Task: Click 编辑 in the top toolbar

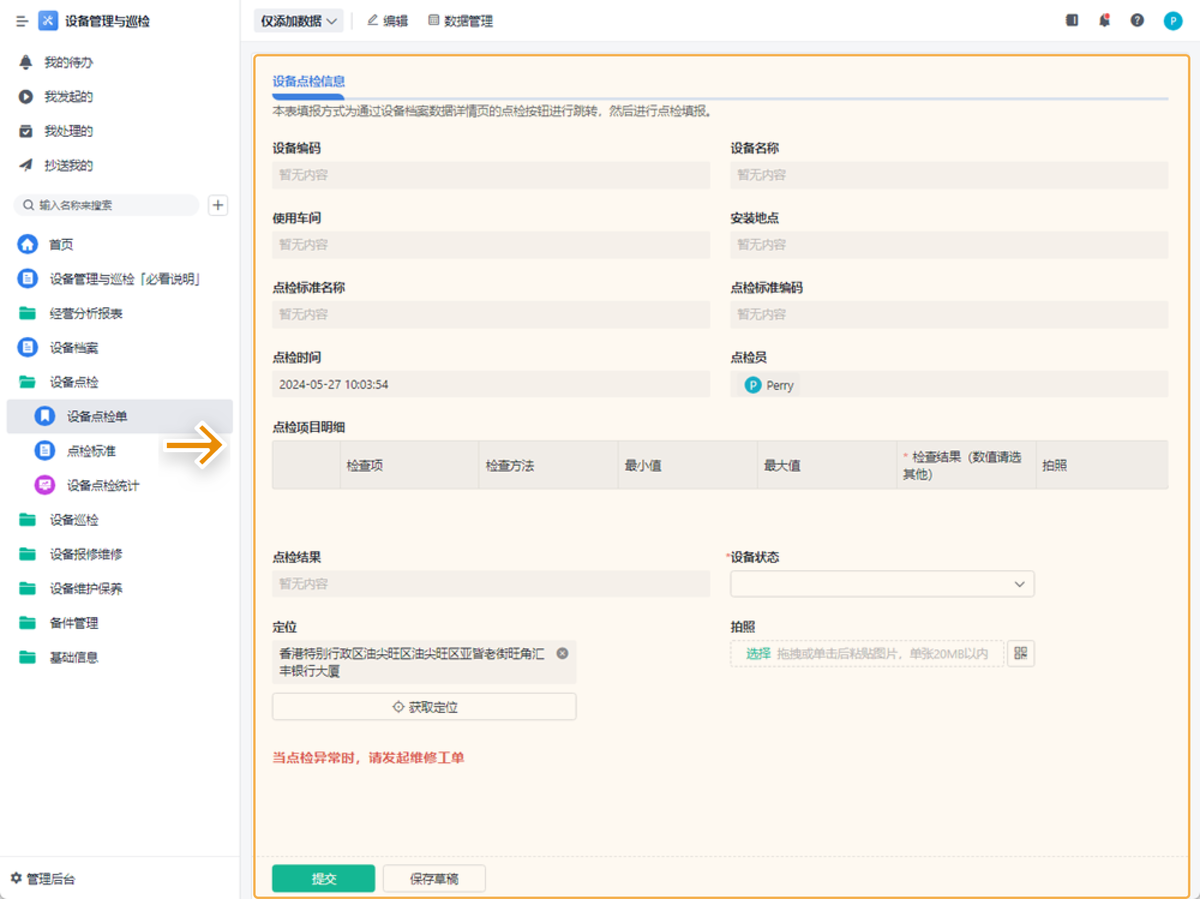Action: 388,21
